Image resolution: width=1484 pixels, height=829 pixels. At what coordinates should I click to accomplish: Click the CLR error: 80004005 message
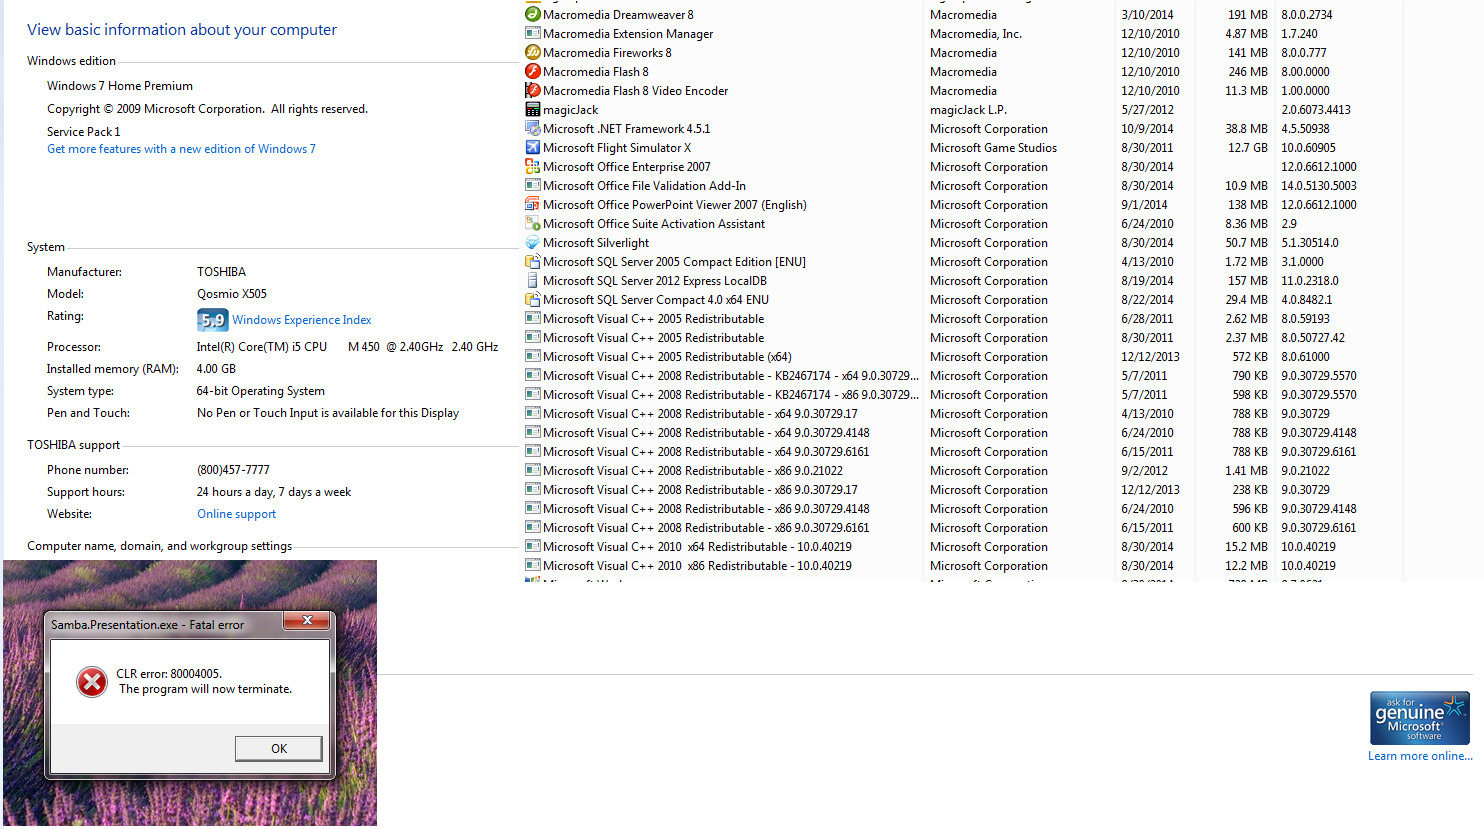(169, 673)
